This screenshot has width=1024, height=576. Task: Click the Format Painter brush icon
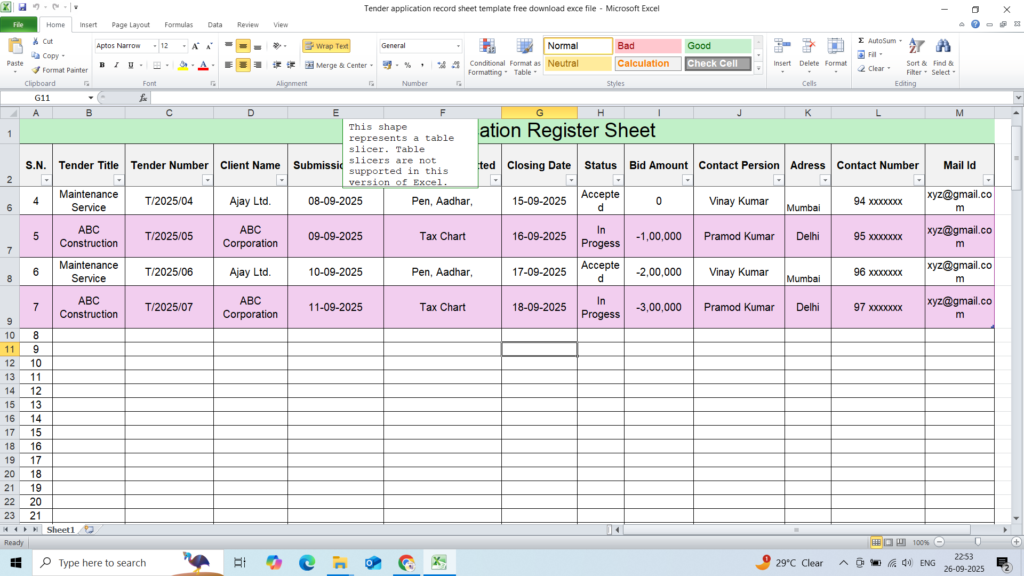[x=36, y=70]
